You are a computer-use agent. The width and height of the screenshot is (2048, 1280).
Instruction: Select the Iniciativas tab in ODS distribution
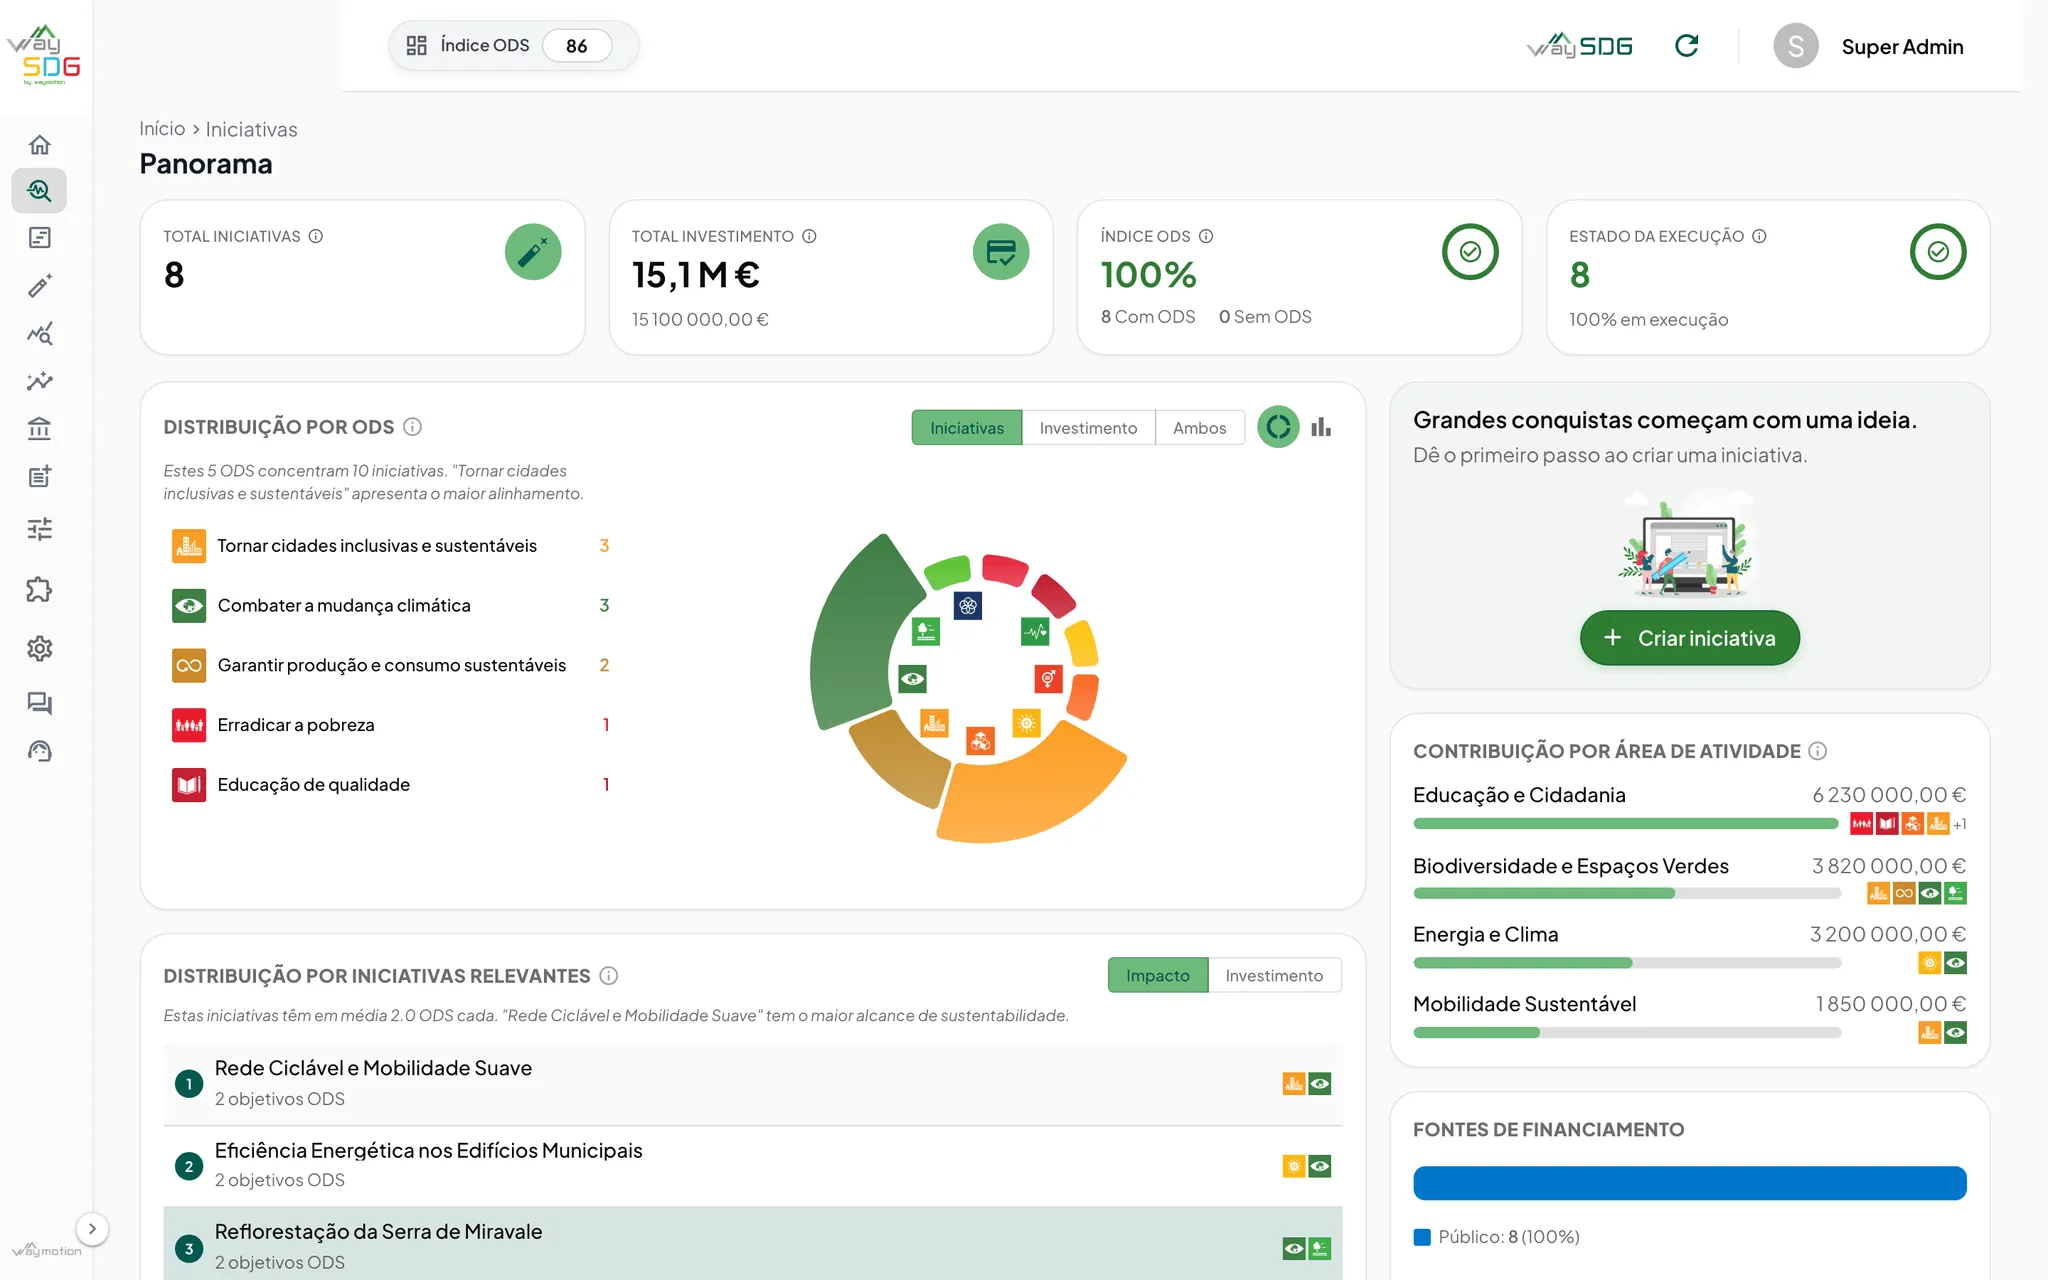point(966,428)
